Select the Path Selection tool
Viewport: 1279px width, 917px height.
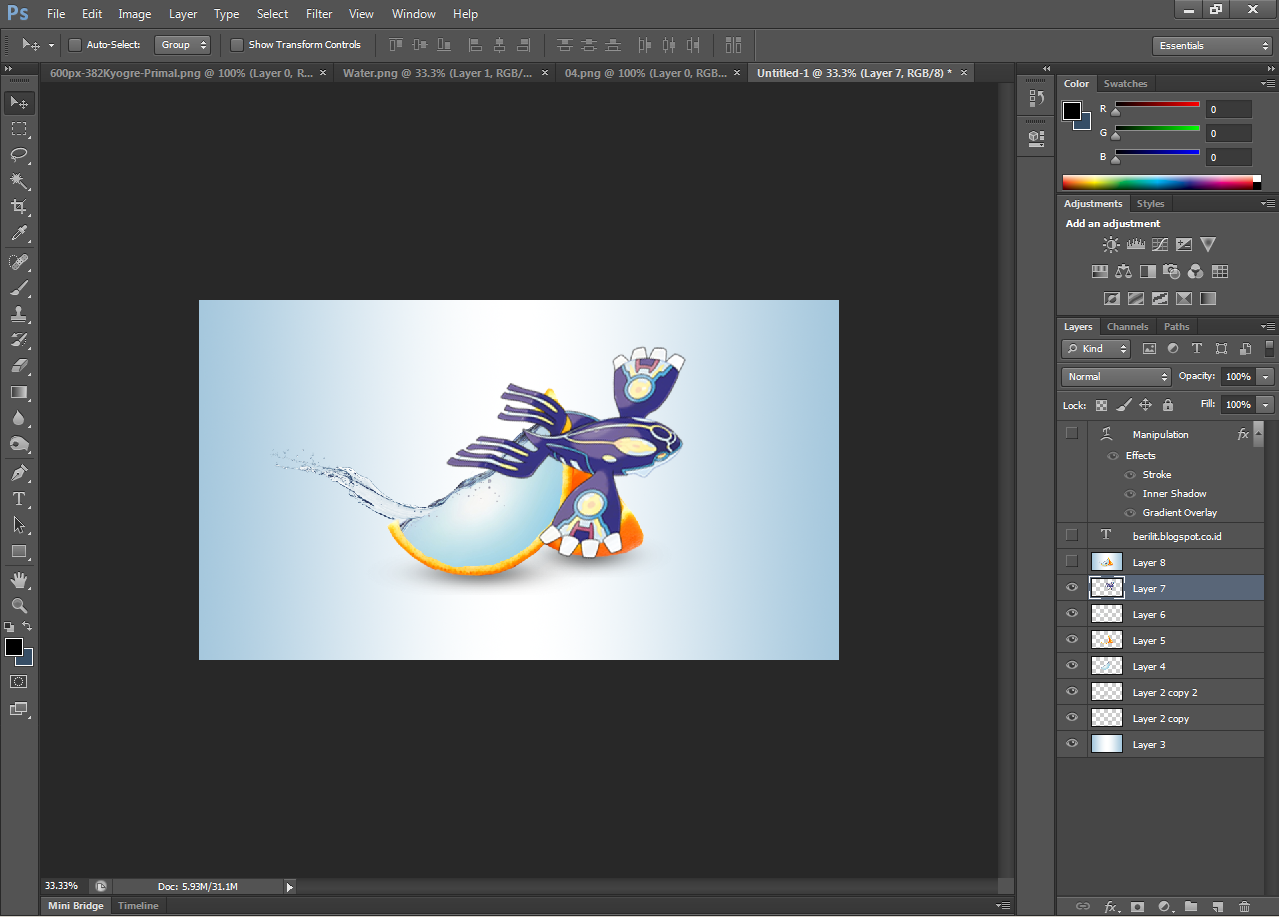click(x=19, y=525)
